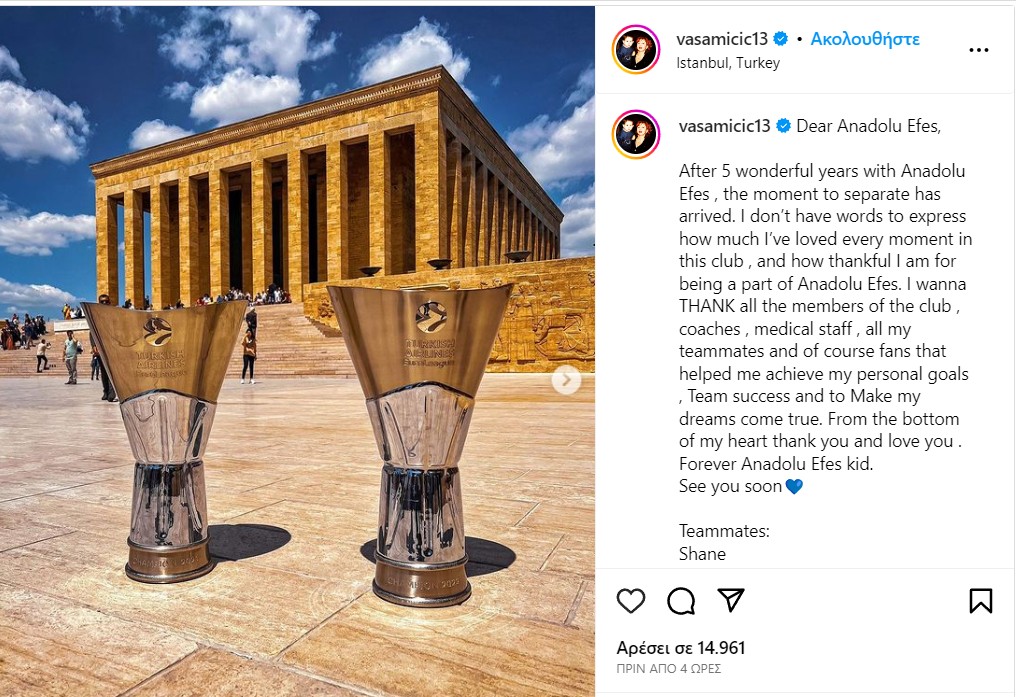
Task: Open vasamicic13 profile from header username
Action: 722,39
